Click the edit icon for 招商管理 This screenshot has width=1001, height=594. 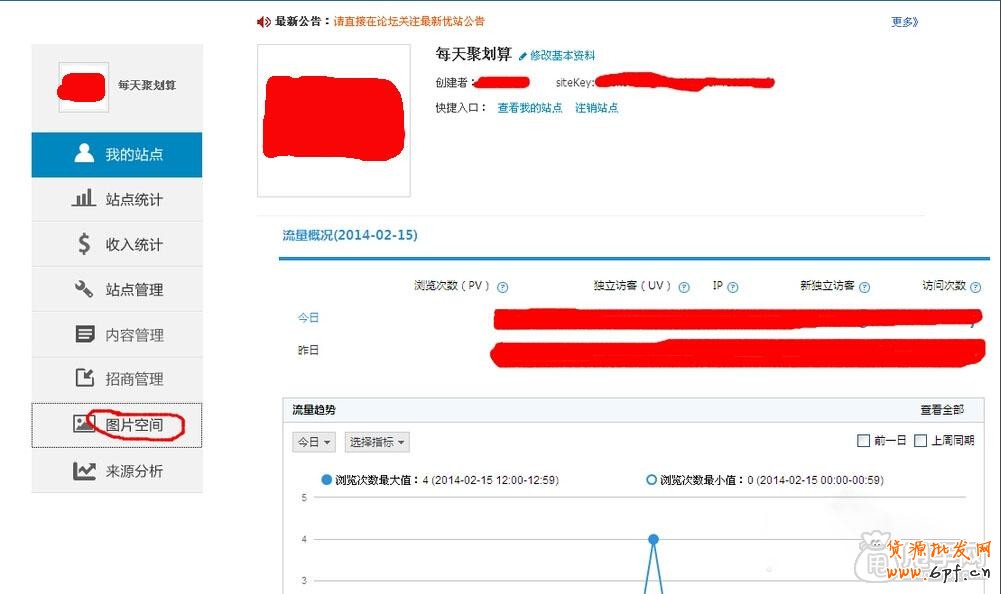pyautogui.click(x=85, y=378)
